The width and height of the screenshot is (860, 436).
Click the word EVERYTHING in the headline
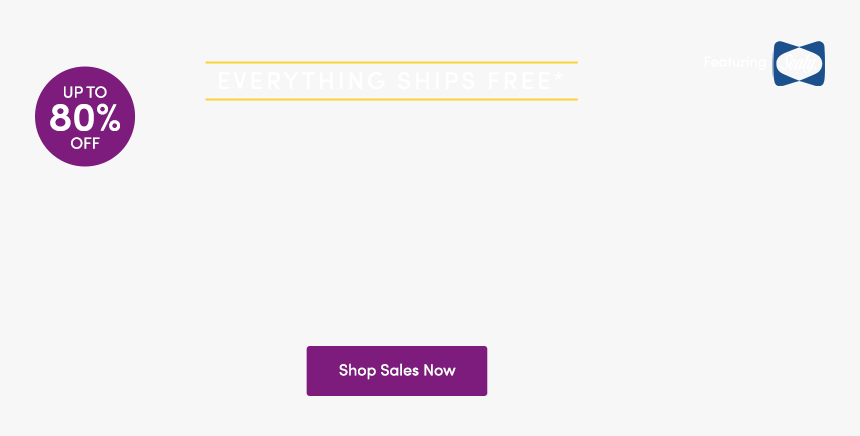coord(302,81)
